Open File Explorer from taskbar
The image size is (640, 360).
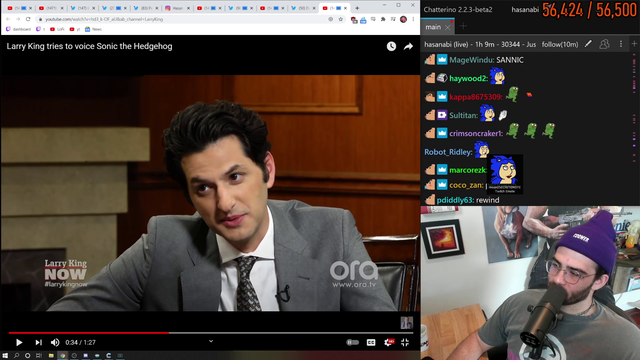(51, 356)
